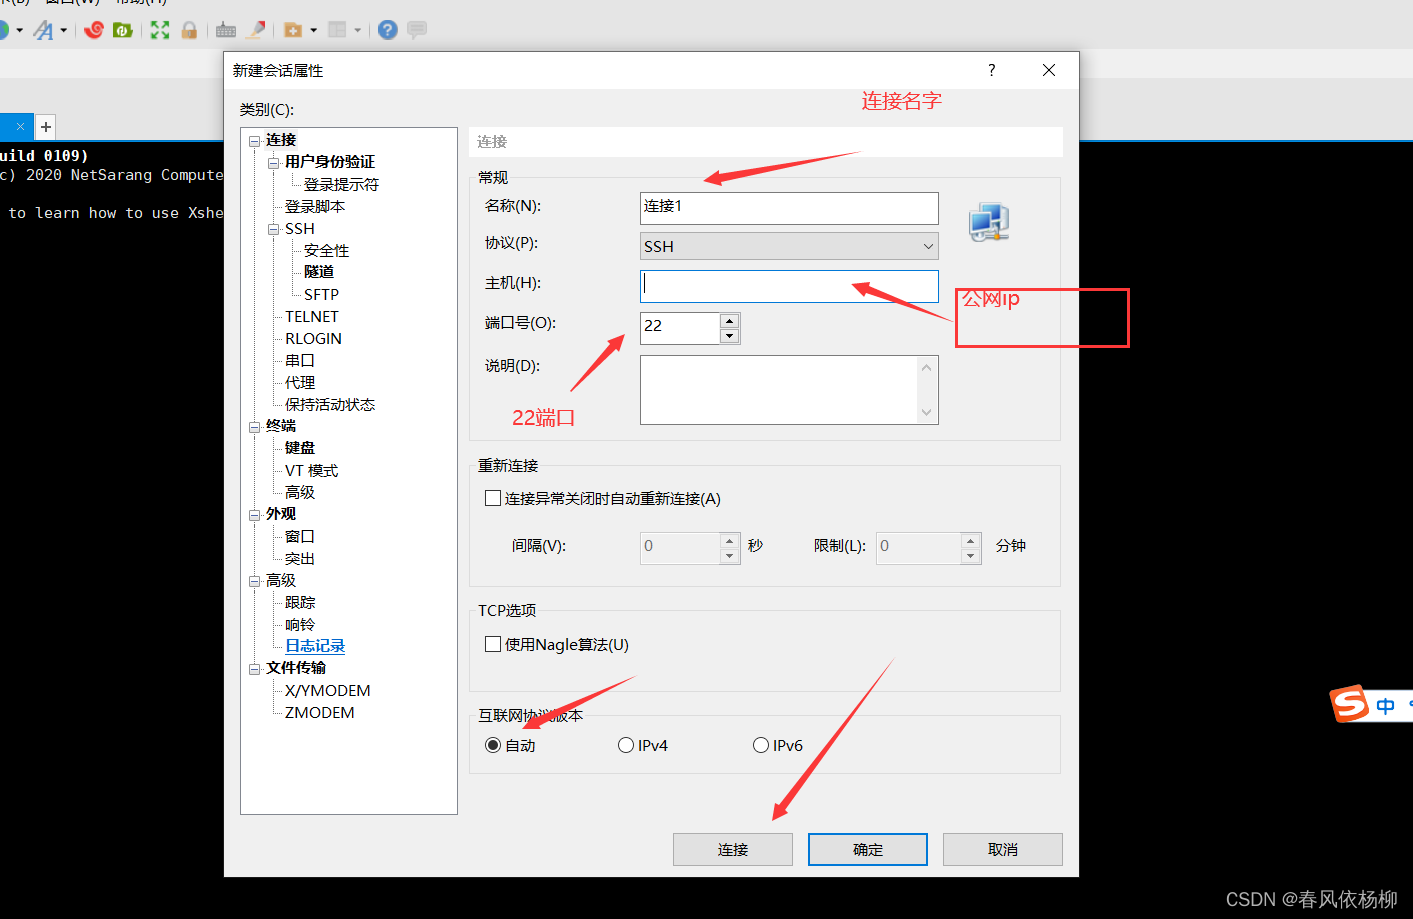Viewport: 1413px width, 919px height.
Task: Collapse the 外观 tree node
Action: (x=255, y=515)
